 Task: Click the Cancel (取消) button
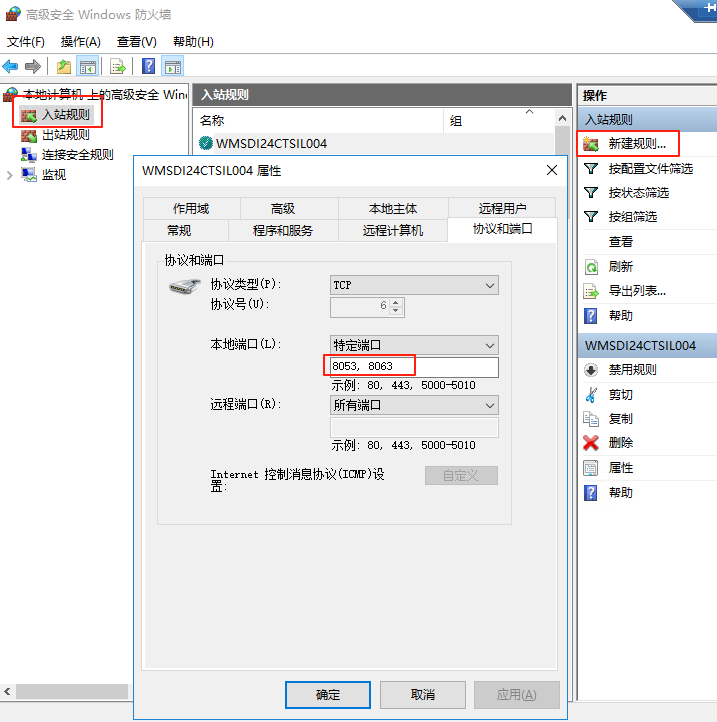click(422, 695)
